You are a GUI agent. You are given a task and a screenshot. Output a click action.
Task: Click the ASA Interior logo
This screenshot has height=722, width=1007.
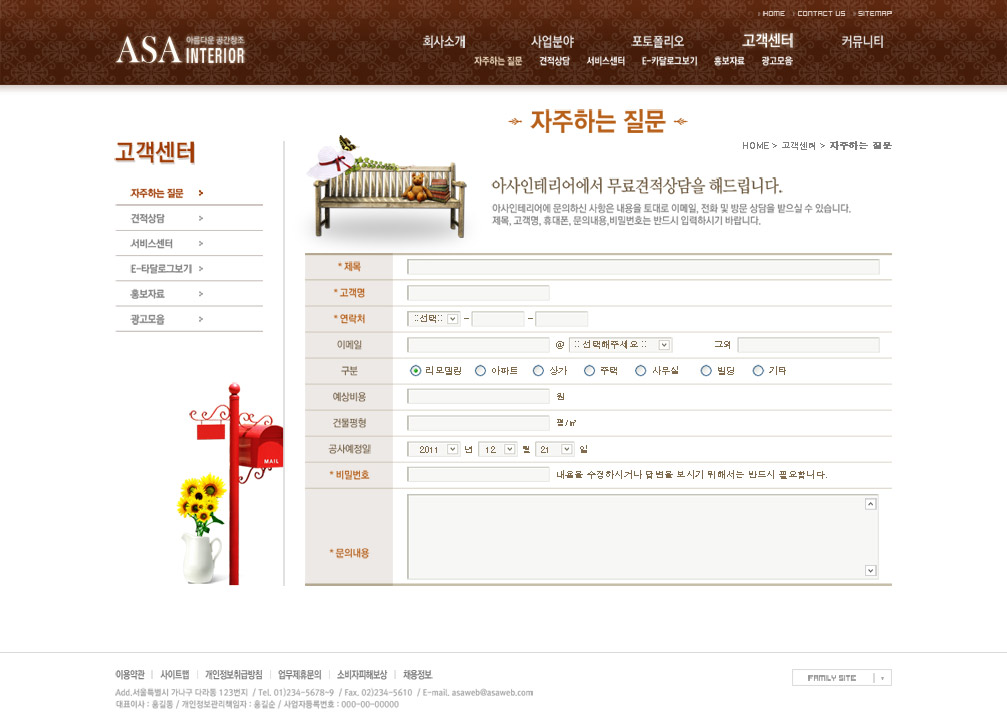tap(180, 49)
